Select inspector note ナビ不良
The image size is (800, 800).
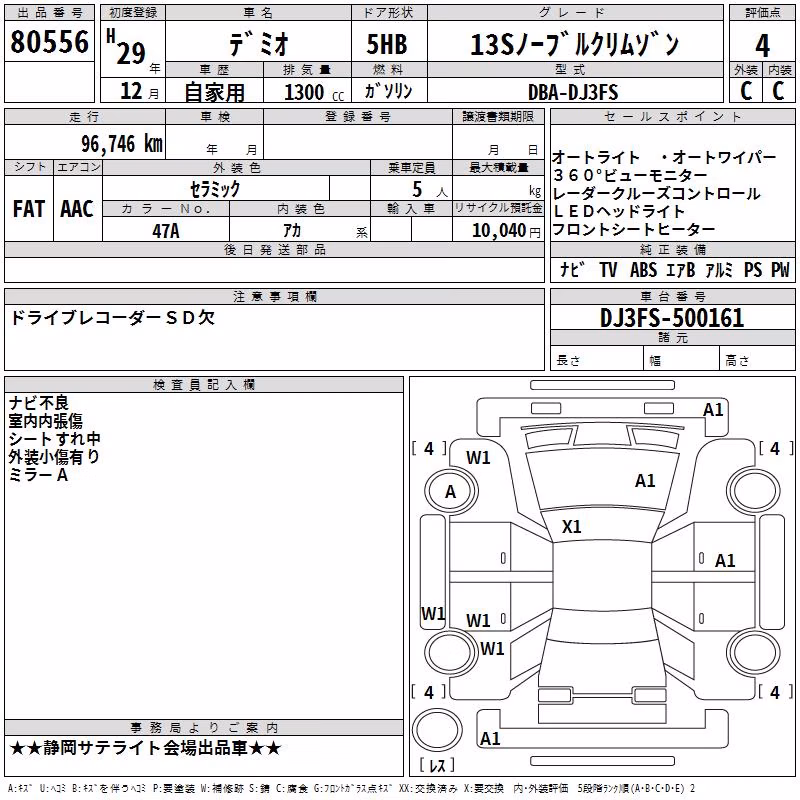(x=38, y=403)
